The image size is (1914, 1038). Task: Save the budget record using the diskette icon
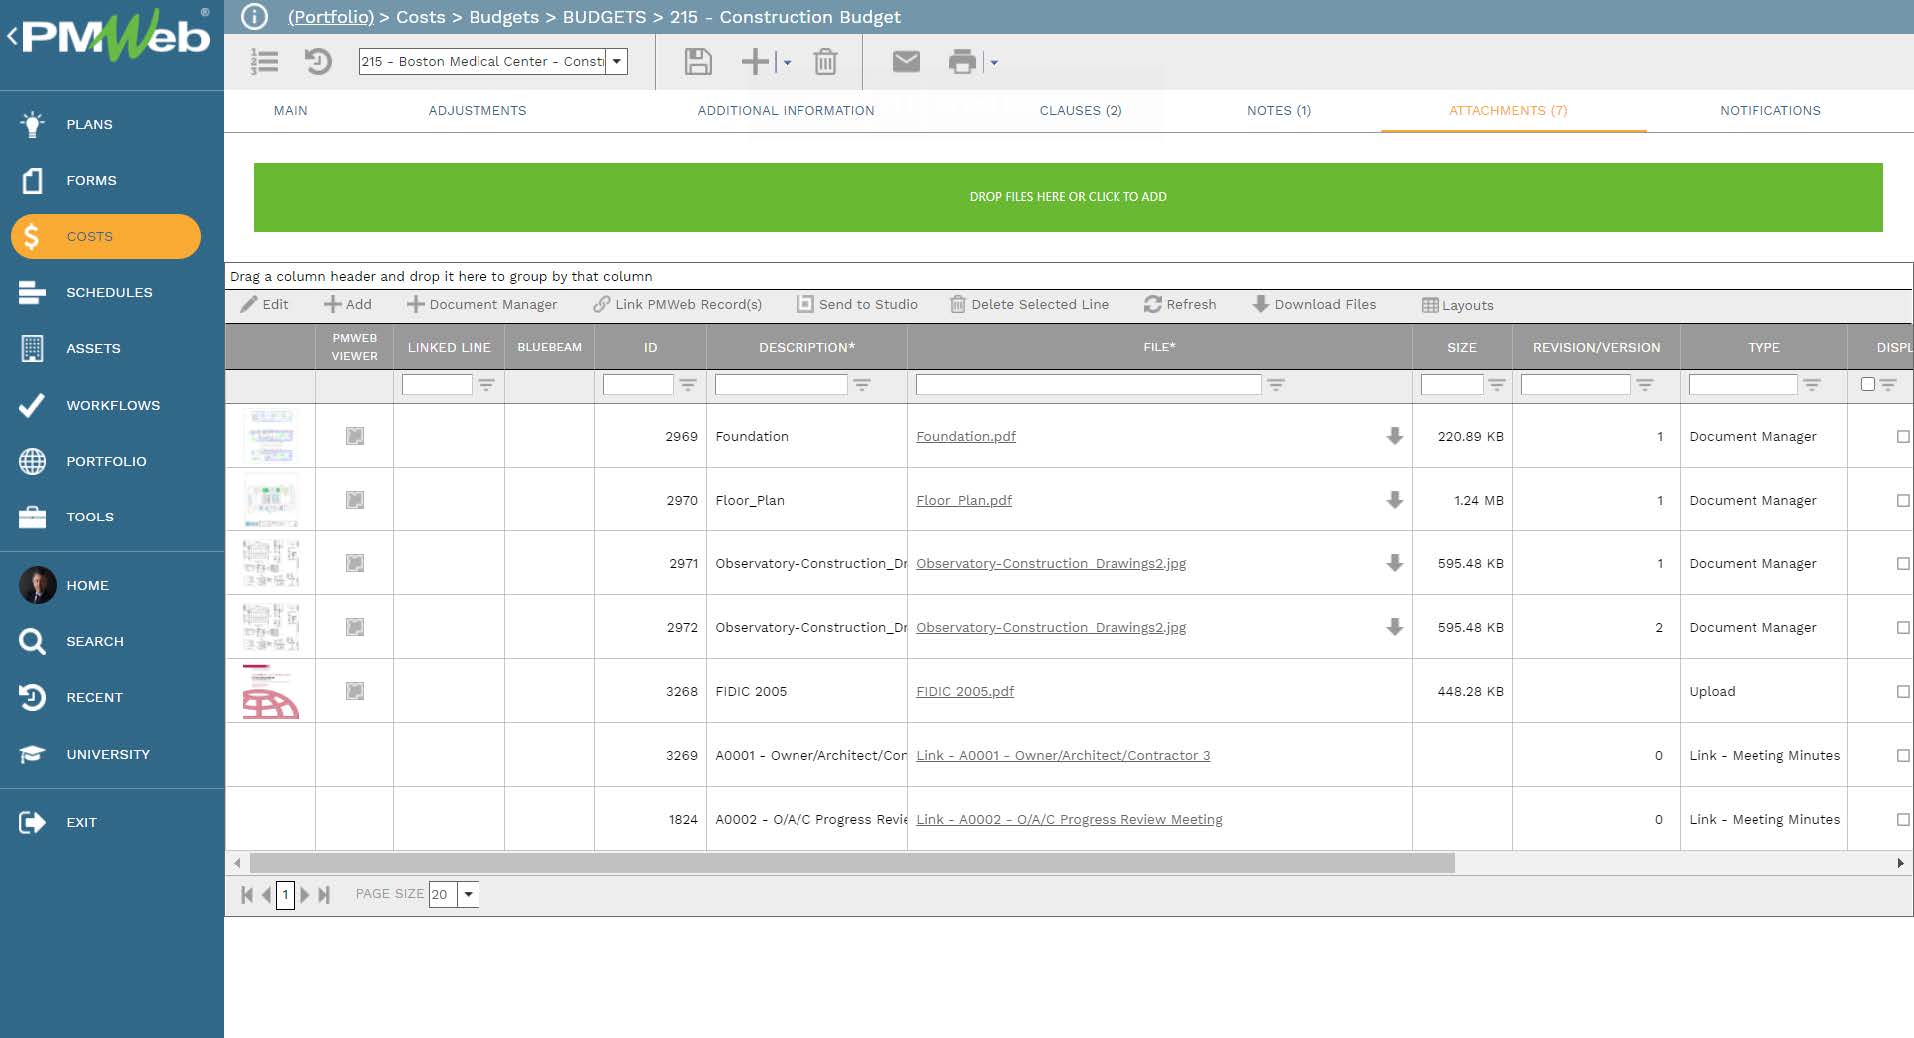click(697, 61)
